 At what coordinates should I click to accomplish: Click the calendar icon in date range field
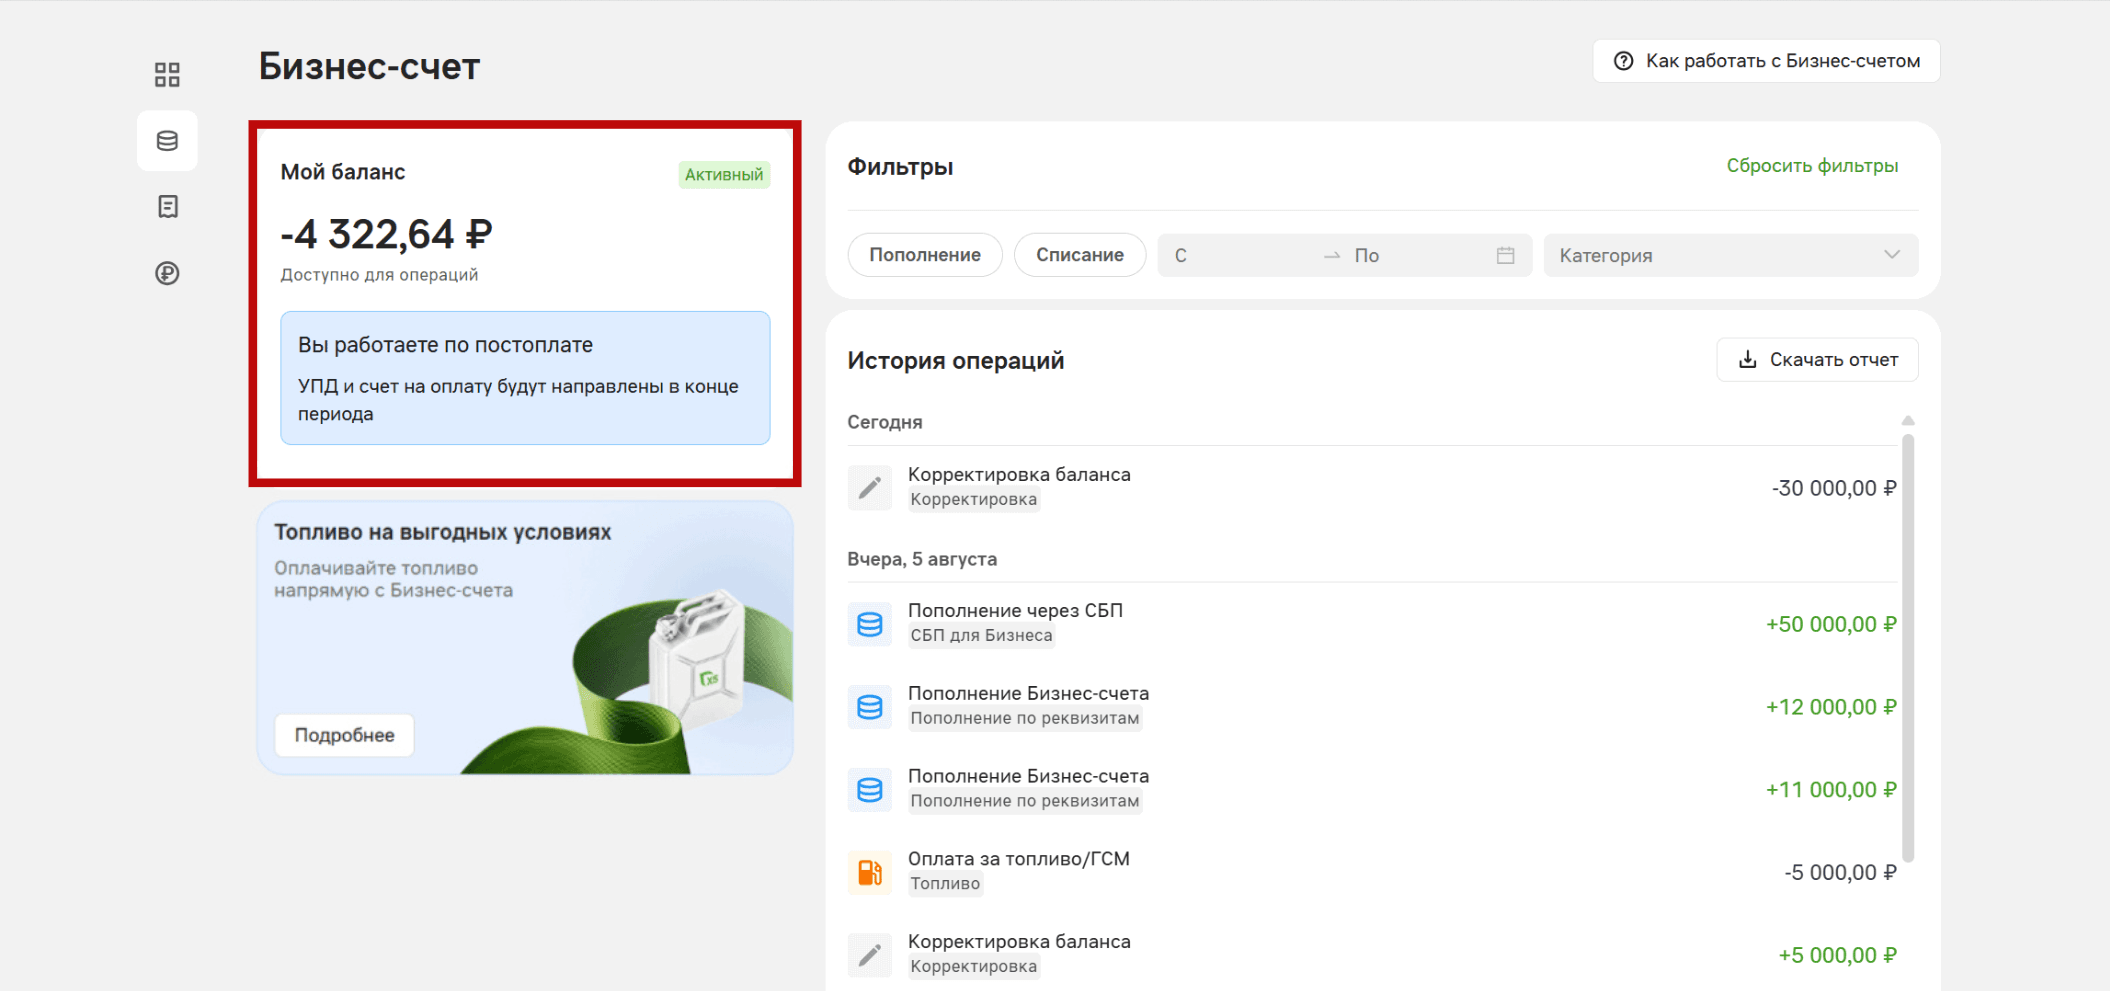pos(1505,255)
